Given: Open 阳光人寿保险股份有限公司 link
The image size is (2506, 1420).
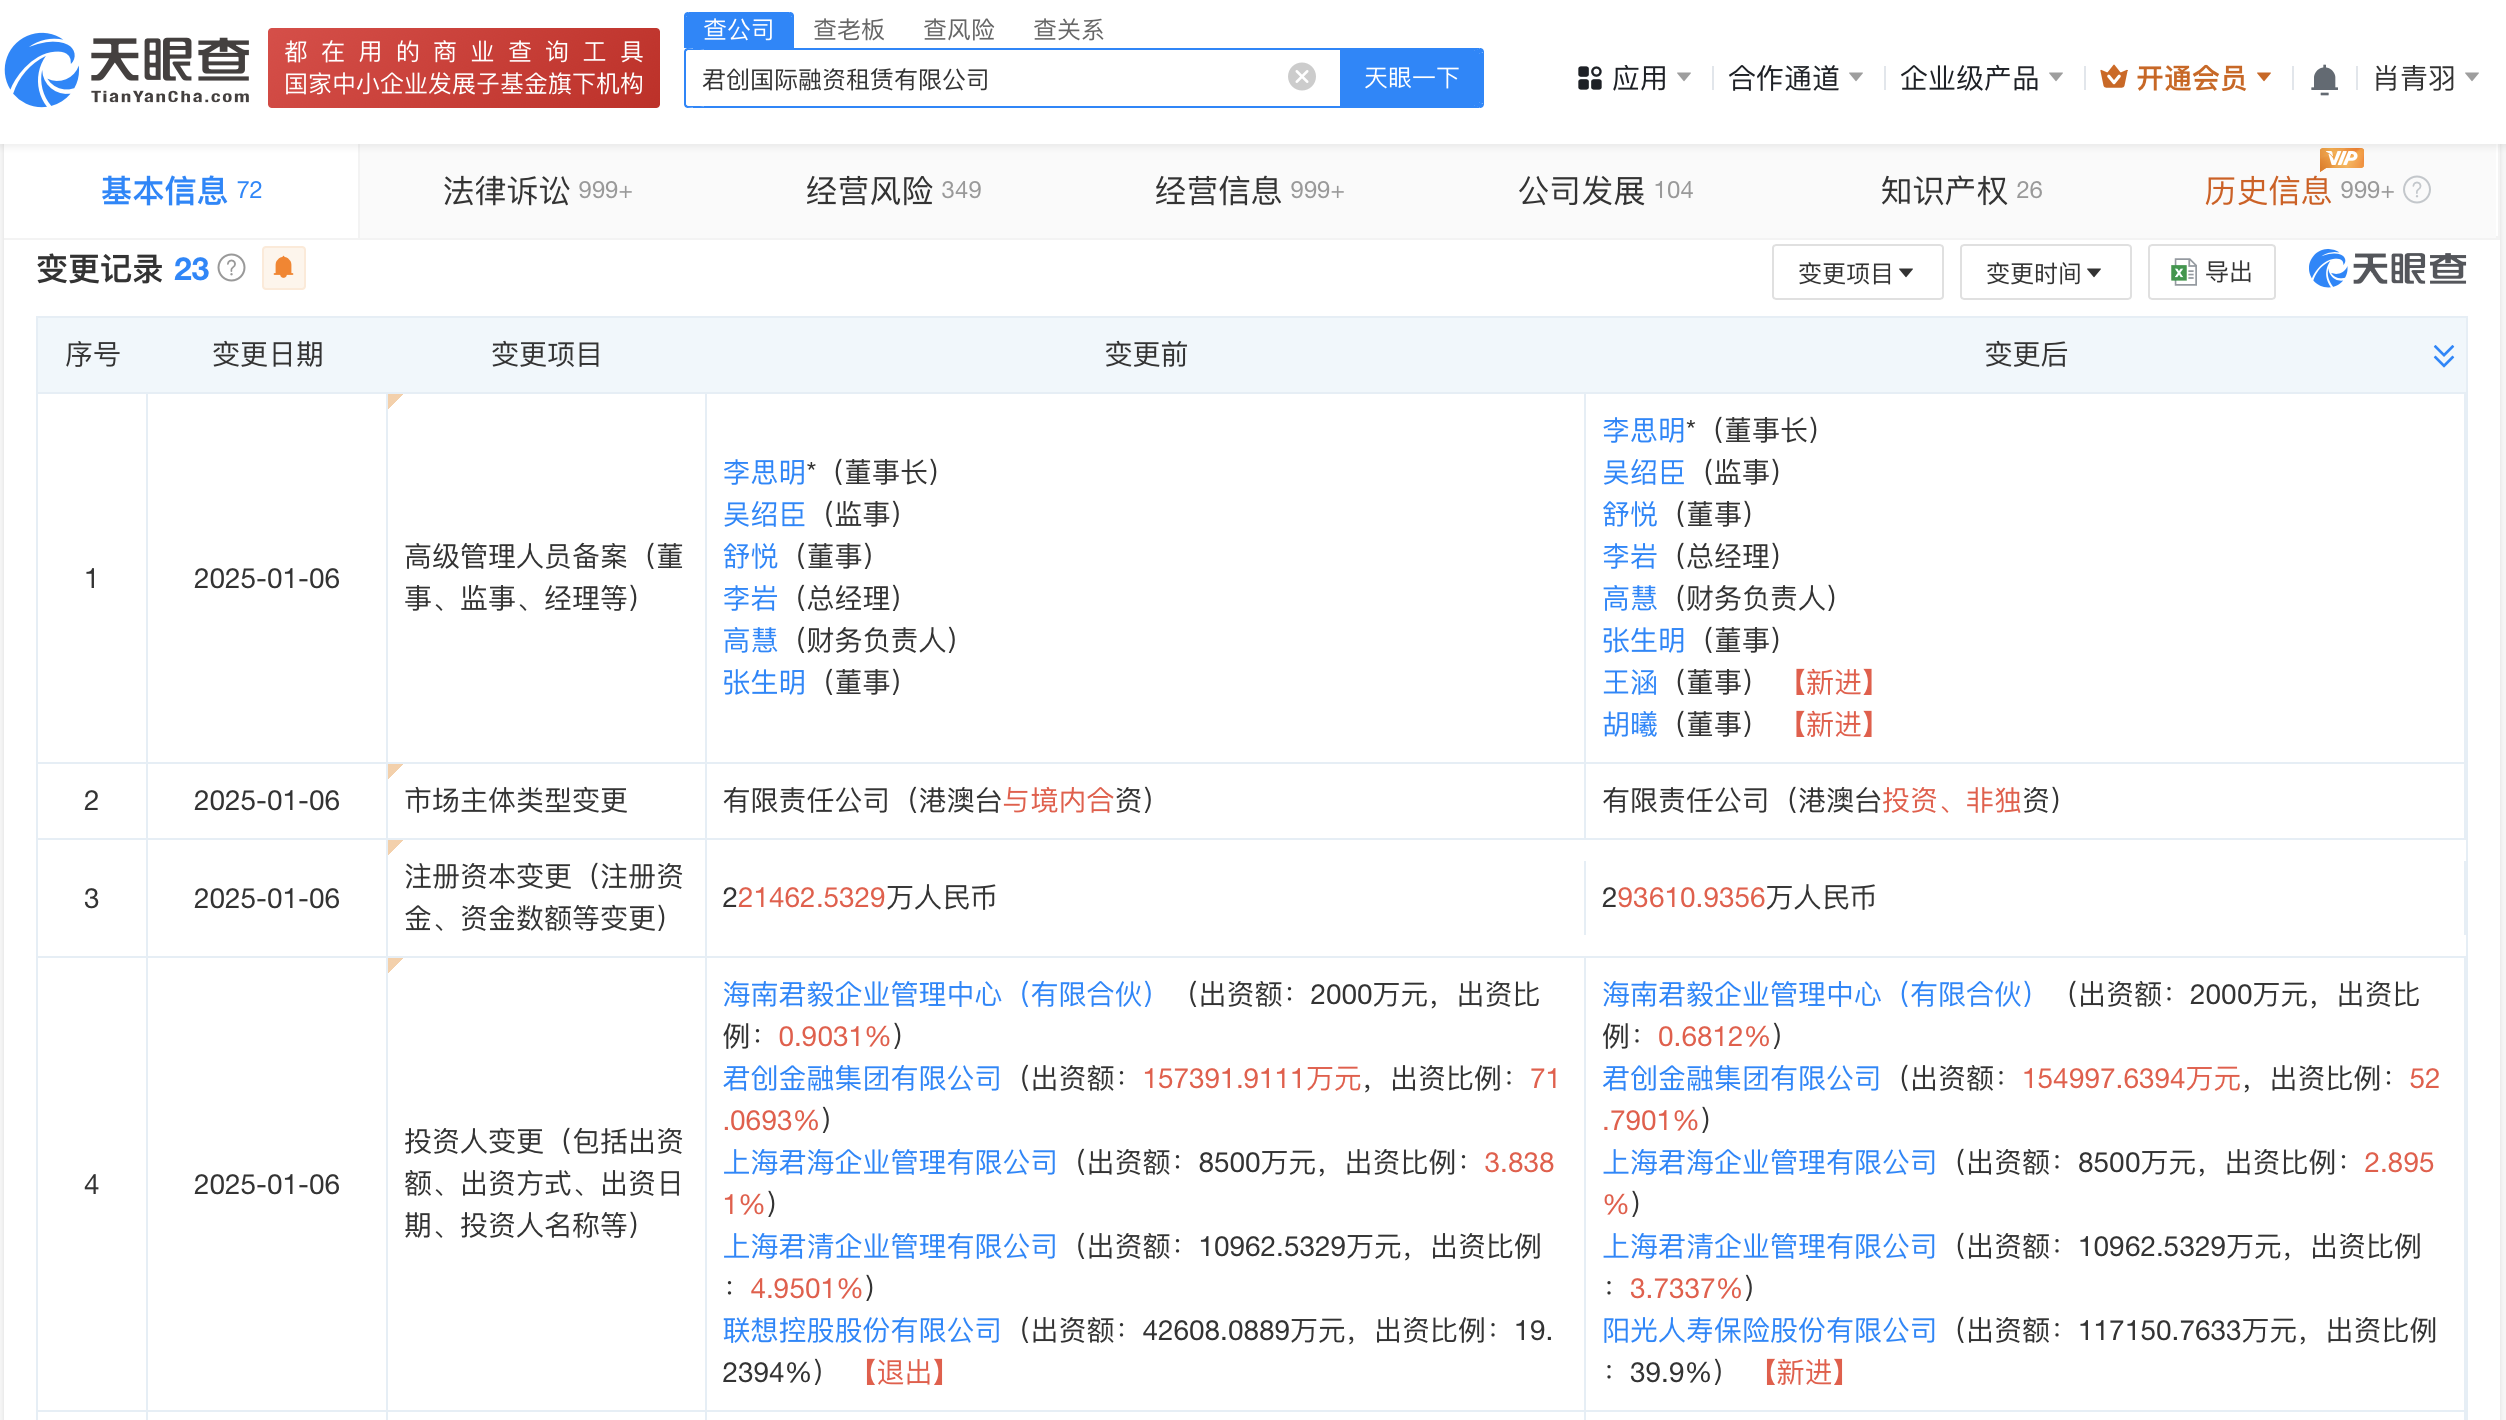Looking at the screenshot, I should click(1769, 1330).
